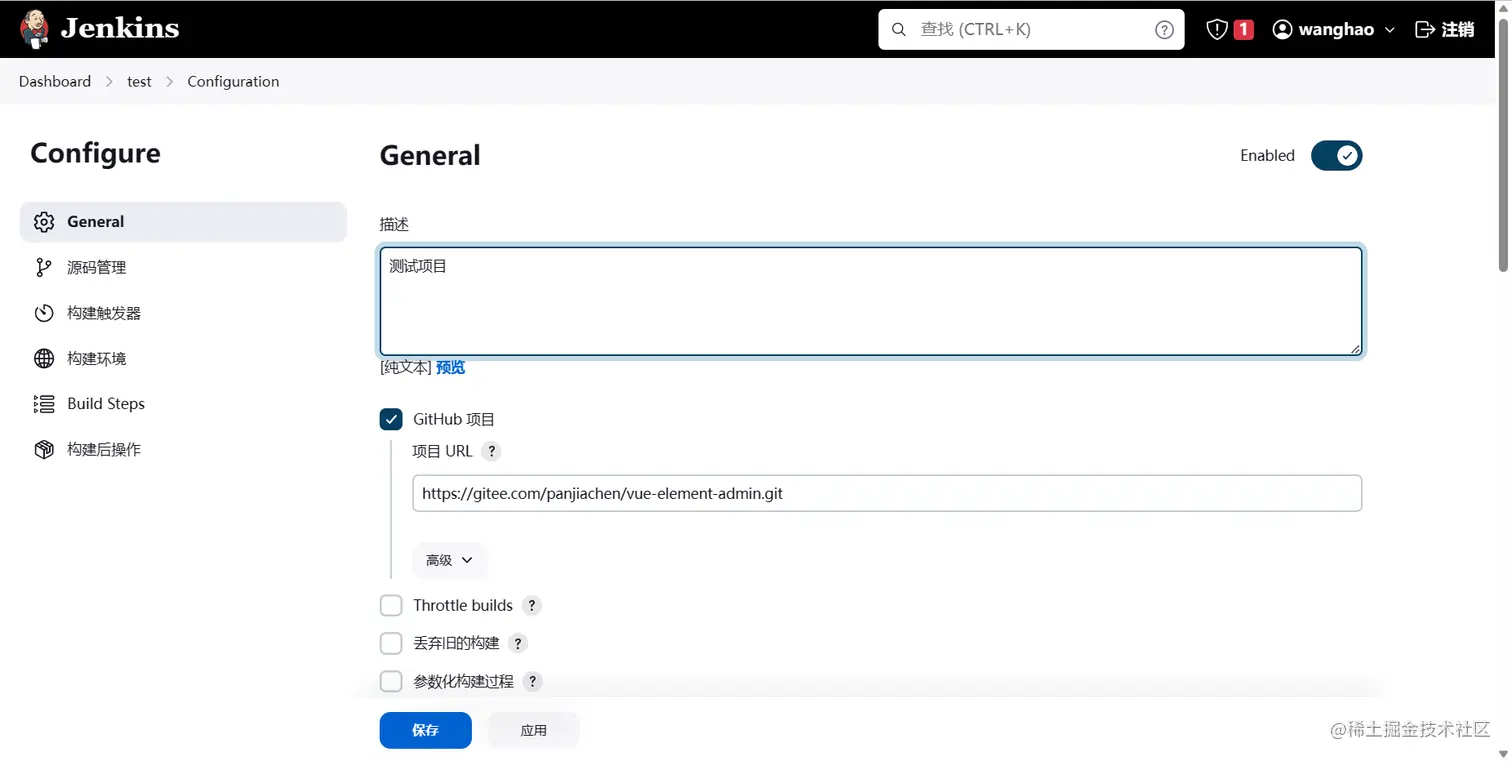Click the scrollbar up arrow

pyautogui.click(x=1503, y=7)
